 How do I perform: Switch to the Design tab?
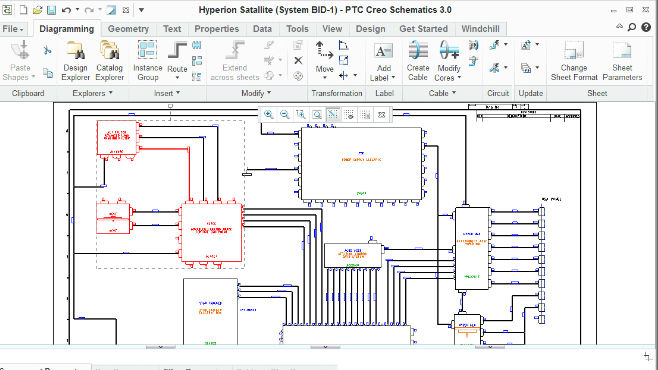370,29
